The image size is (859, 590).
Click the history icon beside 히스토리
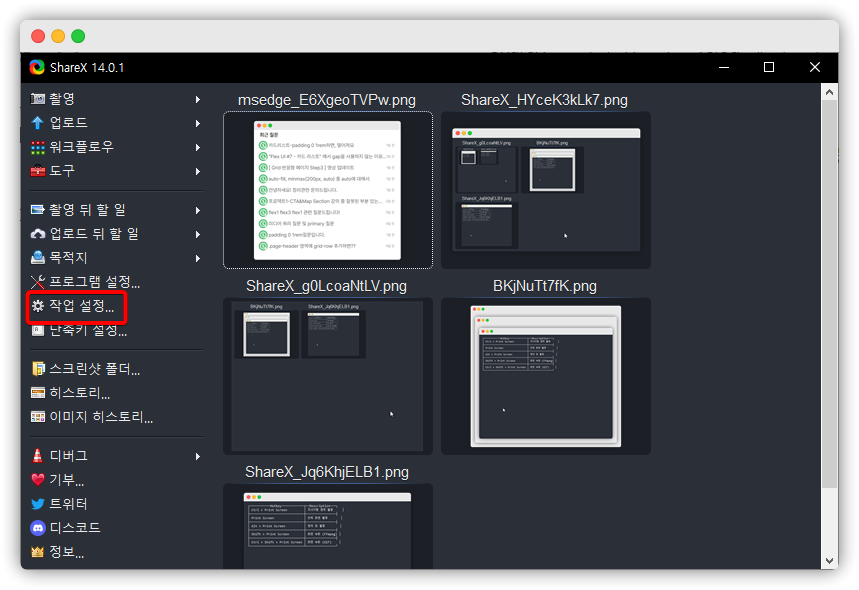(37, 393)
